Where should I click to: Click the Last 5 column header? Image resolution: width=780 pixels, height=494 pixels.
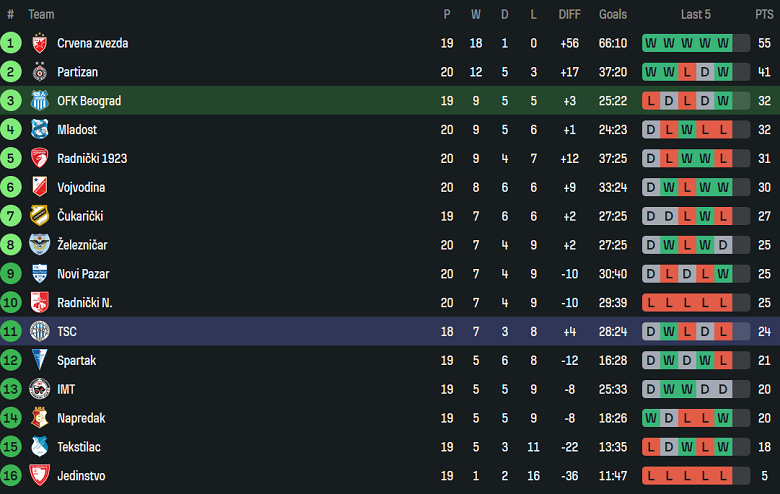(696, 14)
